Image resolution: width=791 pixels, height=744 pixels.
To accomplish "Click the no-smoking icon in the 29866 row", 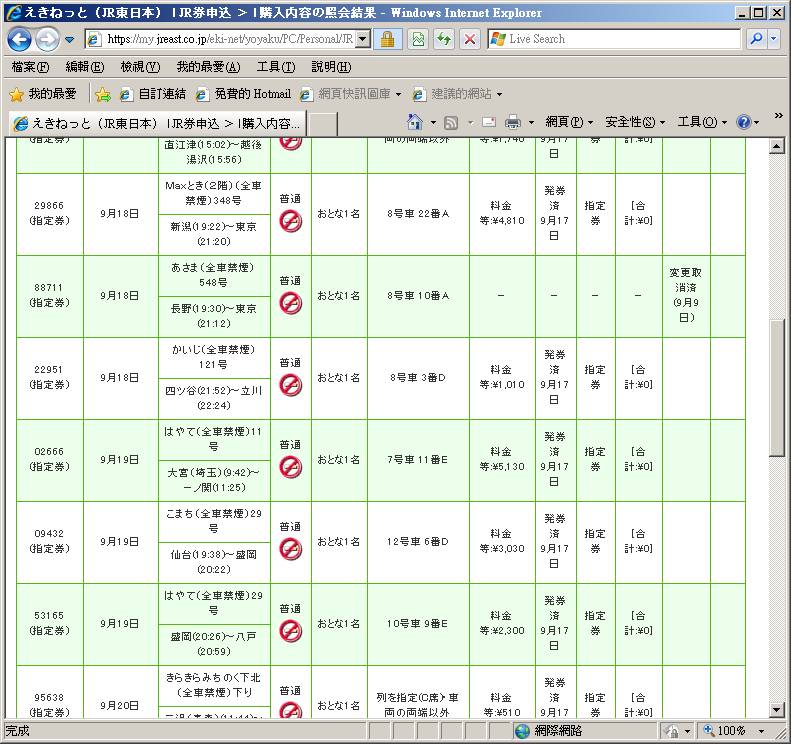I will click(291, 221).
